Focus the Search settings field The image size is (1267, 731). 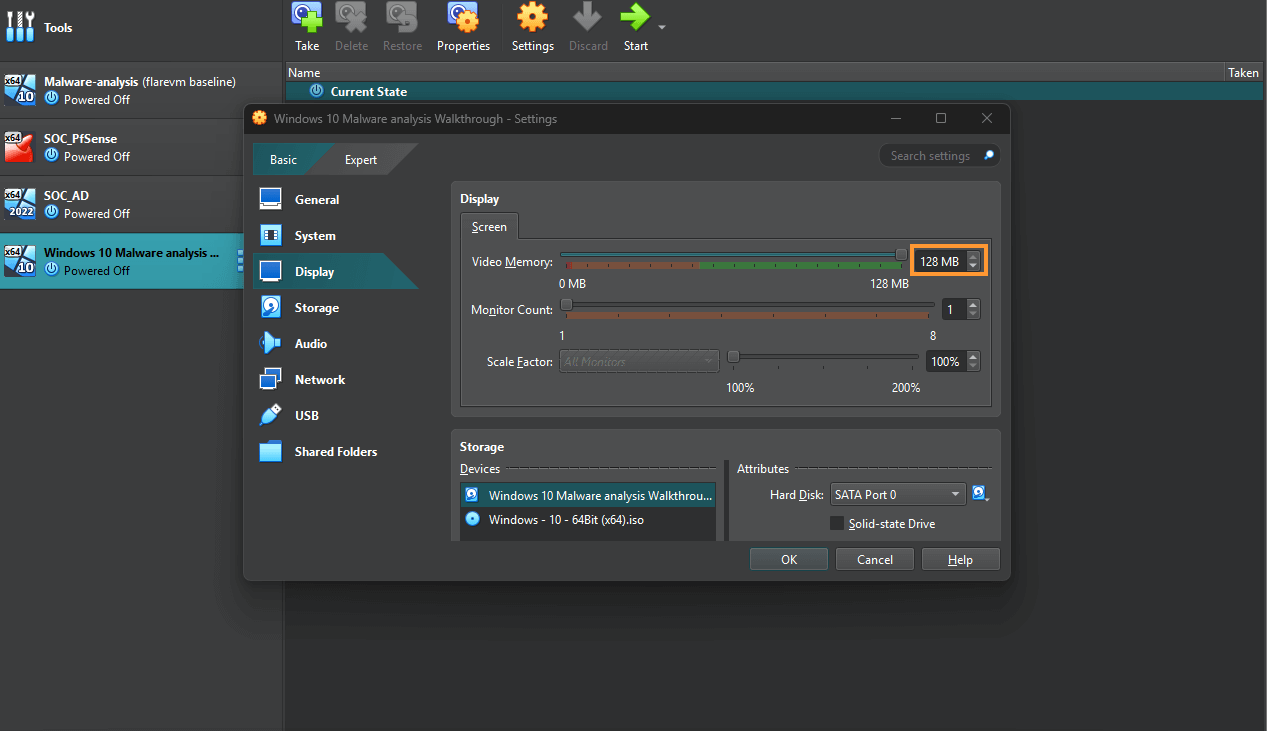pyautogui.click(x=939, y=156)
